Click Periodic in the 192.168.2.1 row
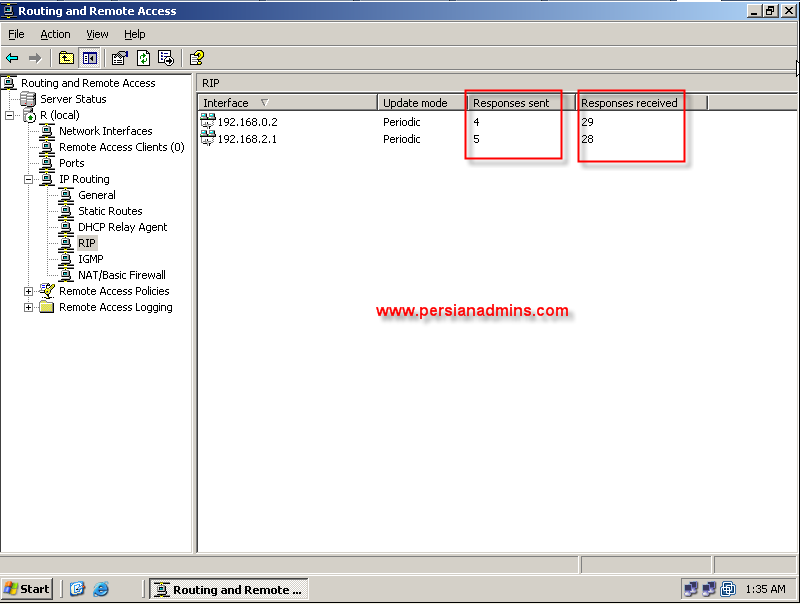Viewport: 800px width, 605px height. pyautogui.click(x=402, y=139)
